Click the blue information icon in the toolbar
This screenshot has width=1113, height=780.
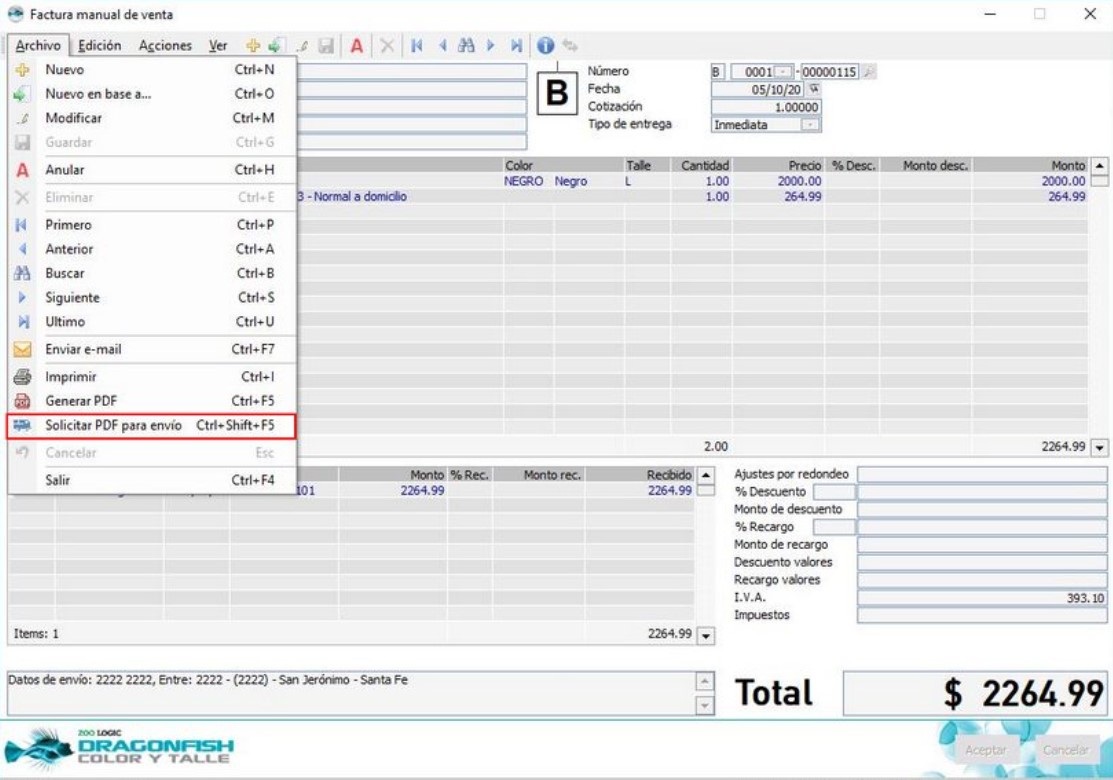click(545, 46)
